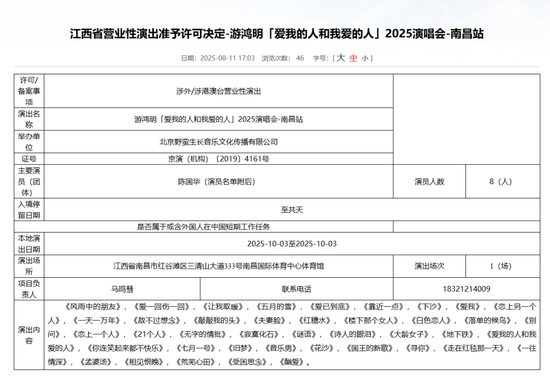550x376 pixels.
Task: Click the 演出场所 row header
Action: pos(29,266)
